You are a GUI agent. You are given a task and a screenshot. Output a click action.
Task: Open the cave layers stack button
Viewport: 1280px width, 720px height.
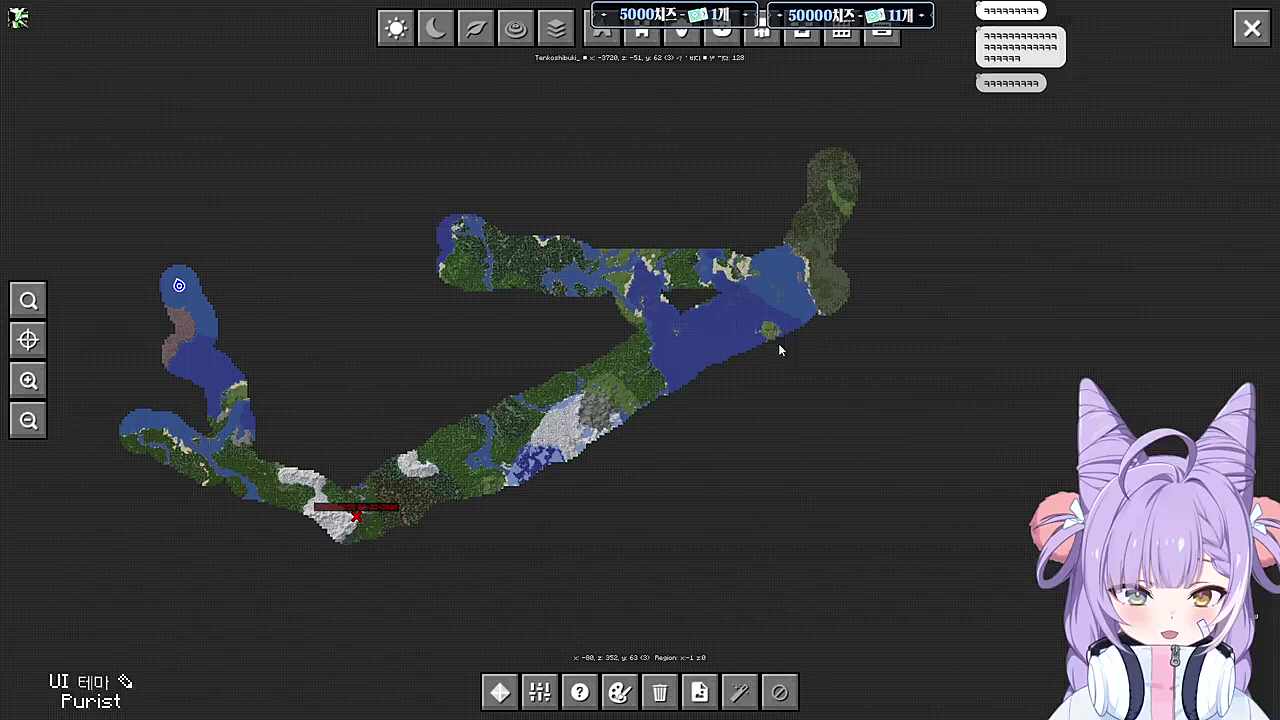pos(556,28)
